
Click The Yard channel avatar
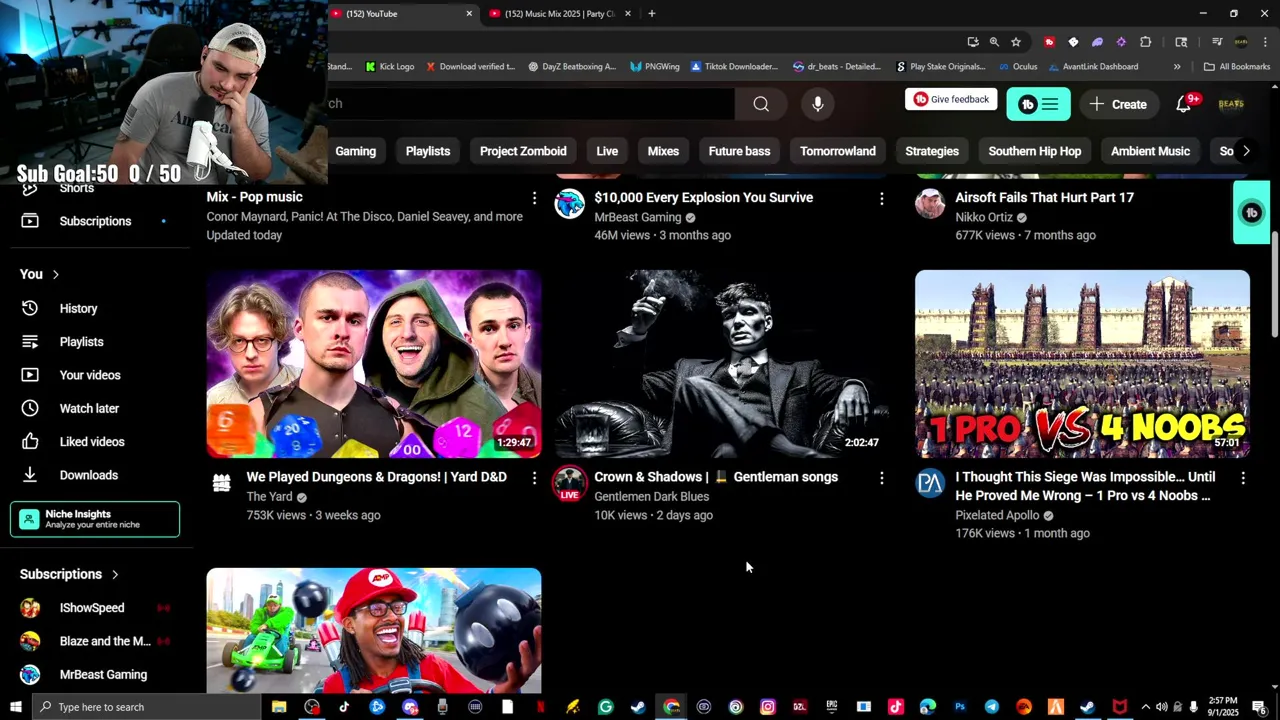222,483
